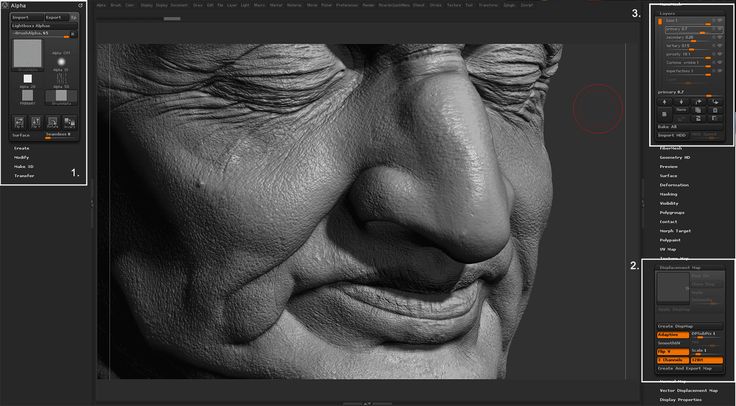This screenshot has height=406, width=736.
Task: Click the split layer icon
Action: [x=715, y=119]
